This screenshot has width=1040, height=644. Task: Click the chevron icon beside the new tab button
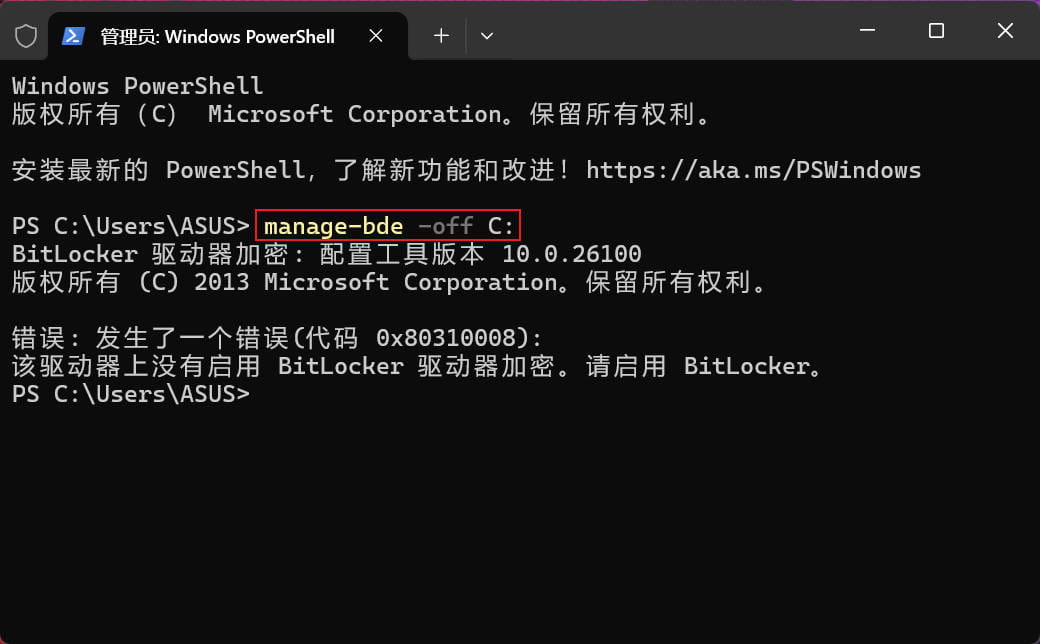click(487, 36)
